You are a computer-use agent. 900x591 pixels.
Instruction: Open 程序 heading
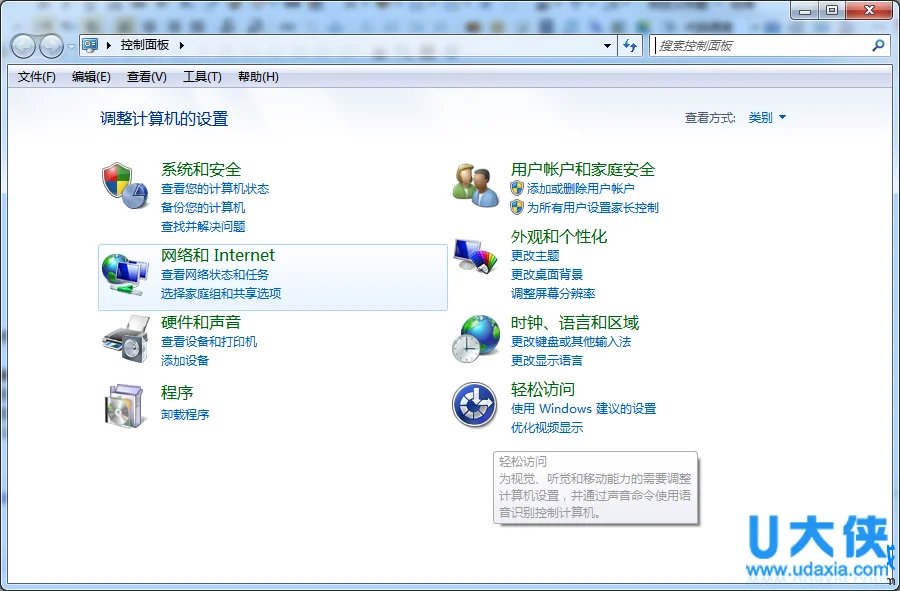177,392
